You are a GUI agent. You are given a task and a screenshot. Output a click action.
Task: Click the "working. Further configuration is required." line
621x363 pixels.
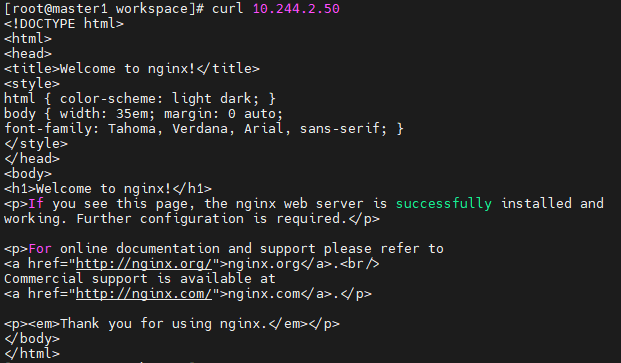pos(192,219)
